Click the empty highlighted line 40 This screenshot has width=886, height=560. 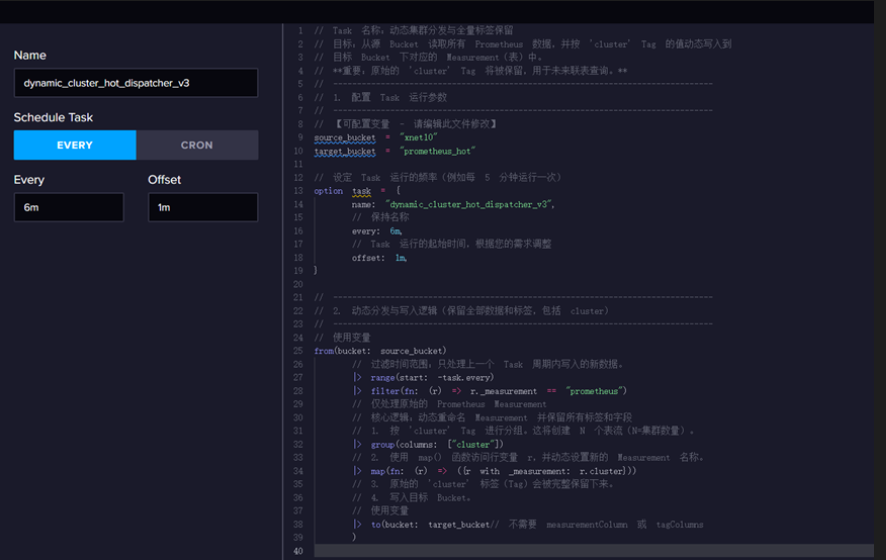click(593, 551)
